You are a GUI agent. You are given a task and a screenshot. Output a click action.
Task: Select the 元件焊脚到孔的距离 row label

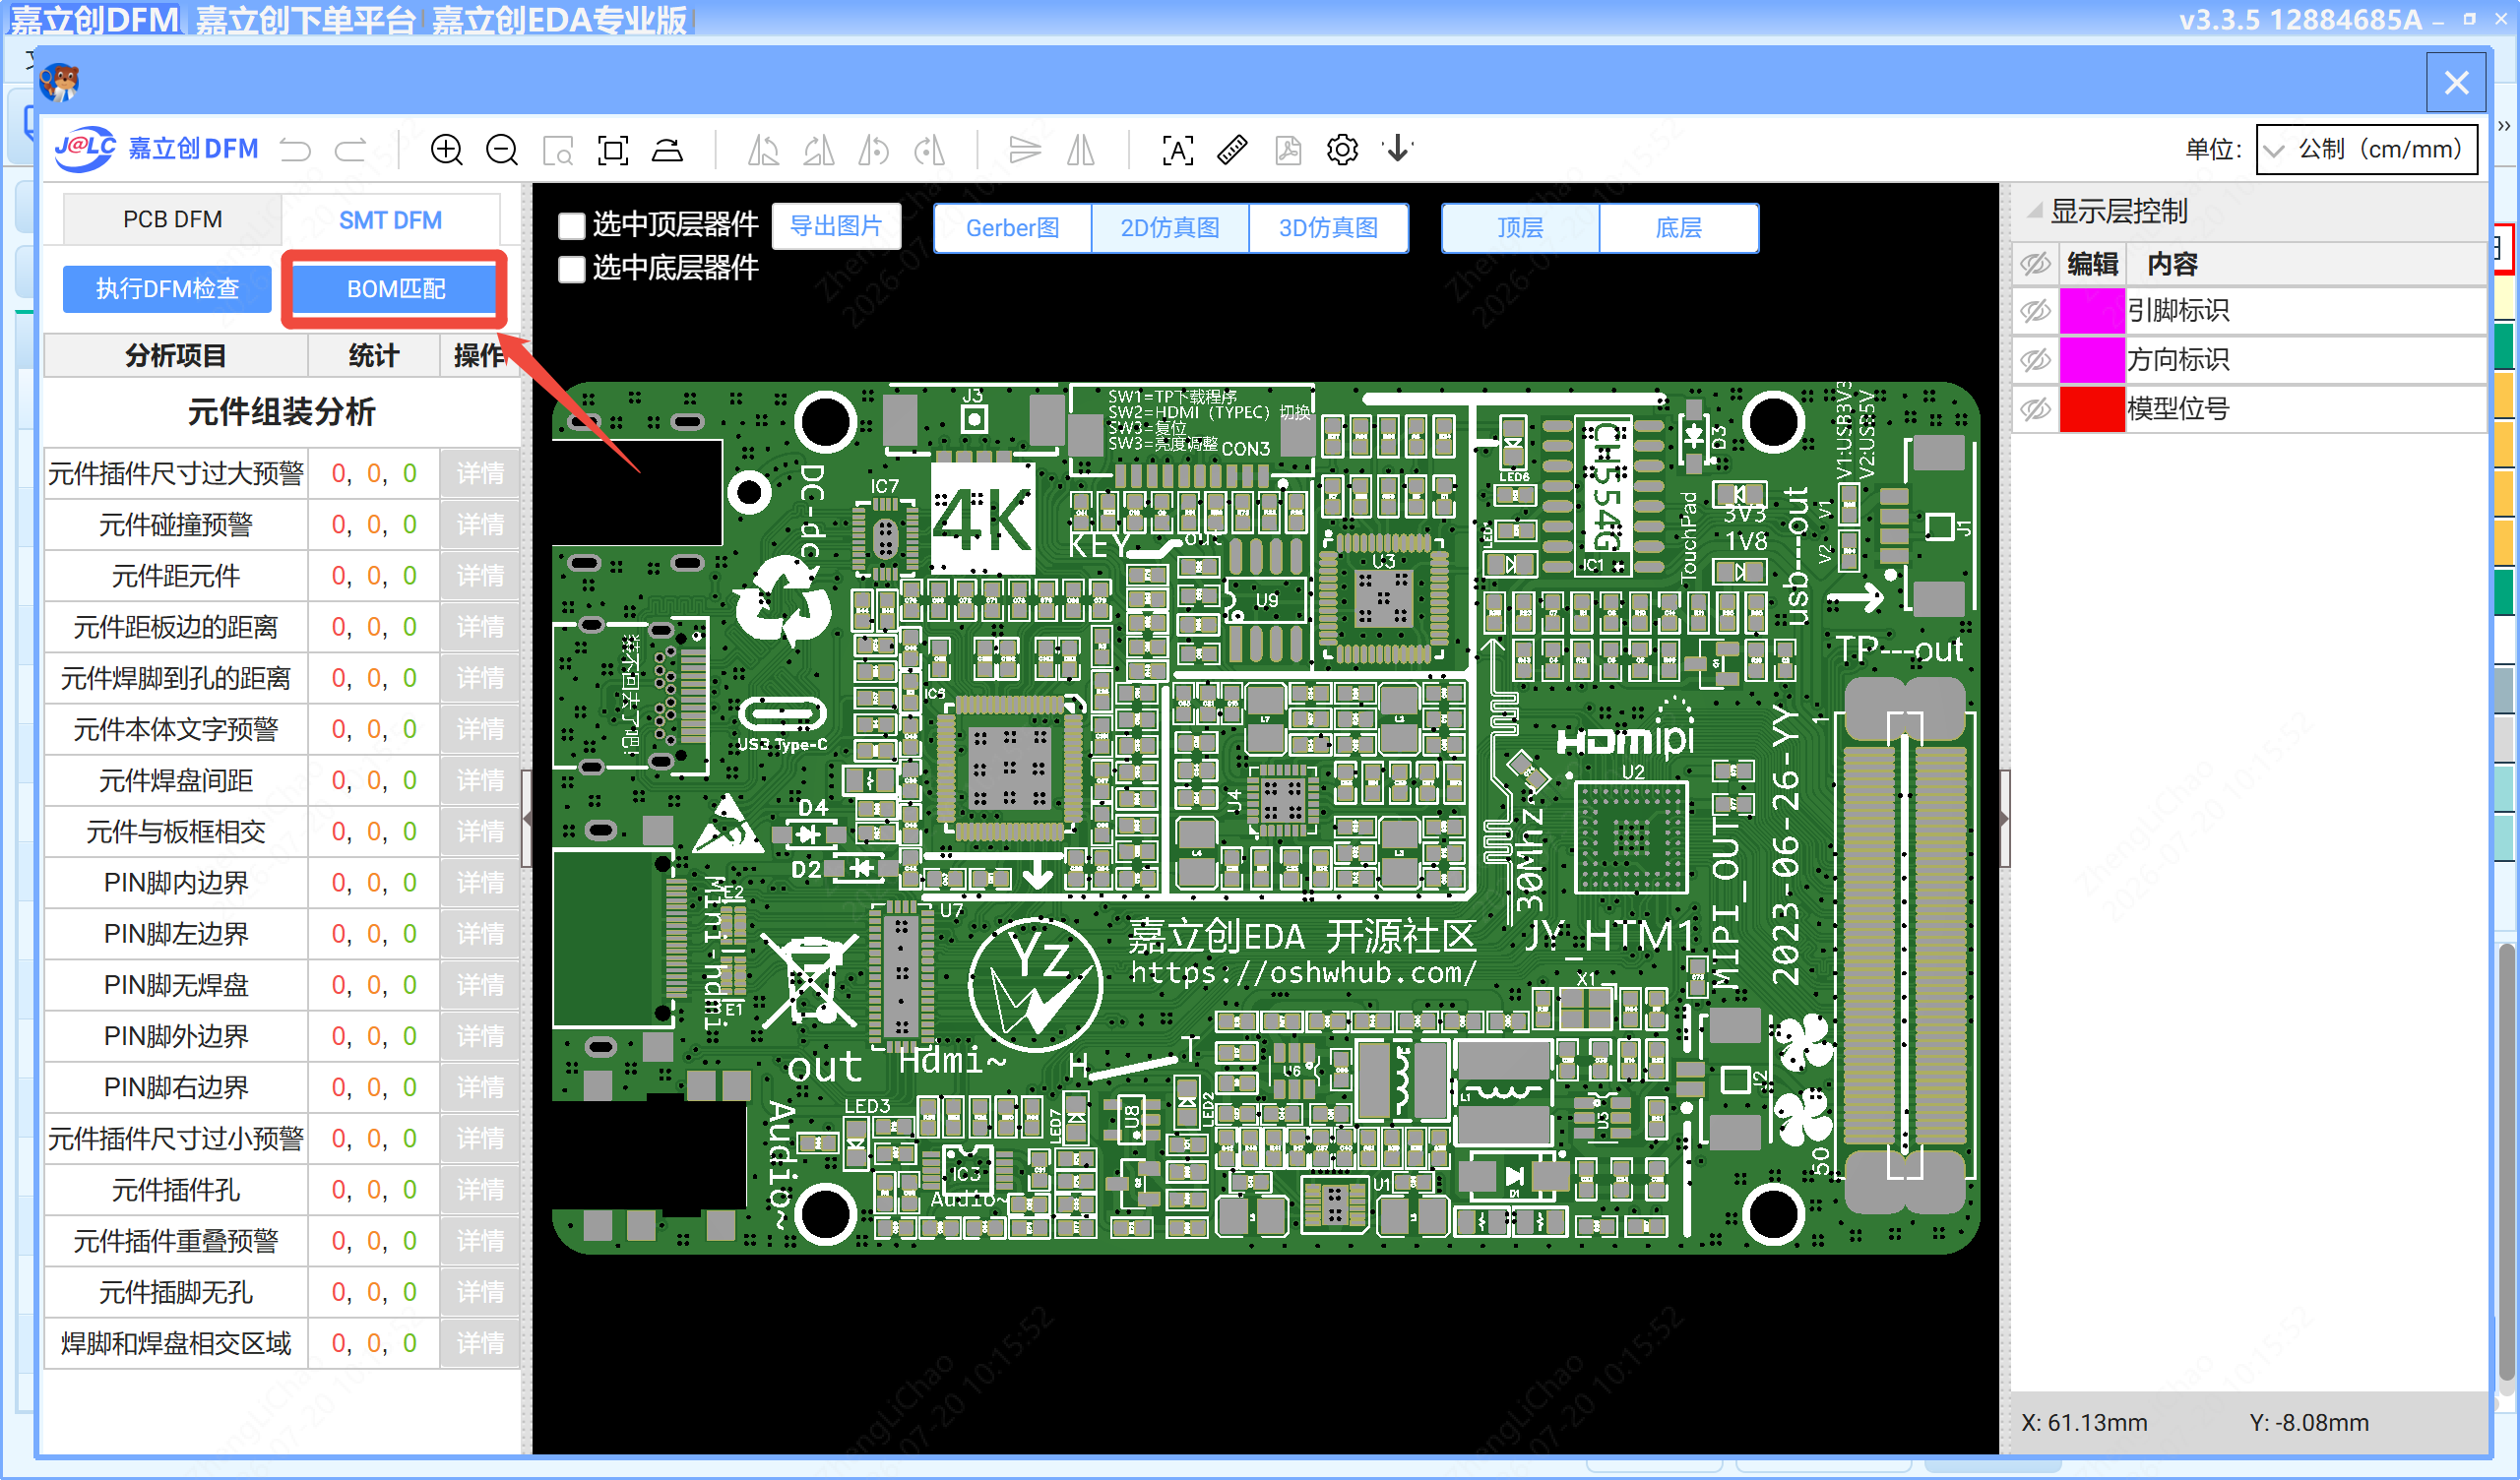[176, 679]
